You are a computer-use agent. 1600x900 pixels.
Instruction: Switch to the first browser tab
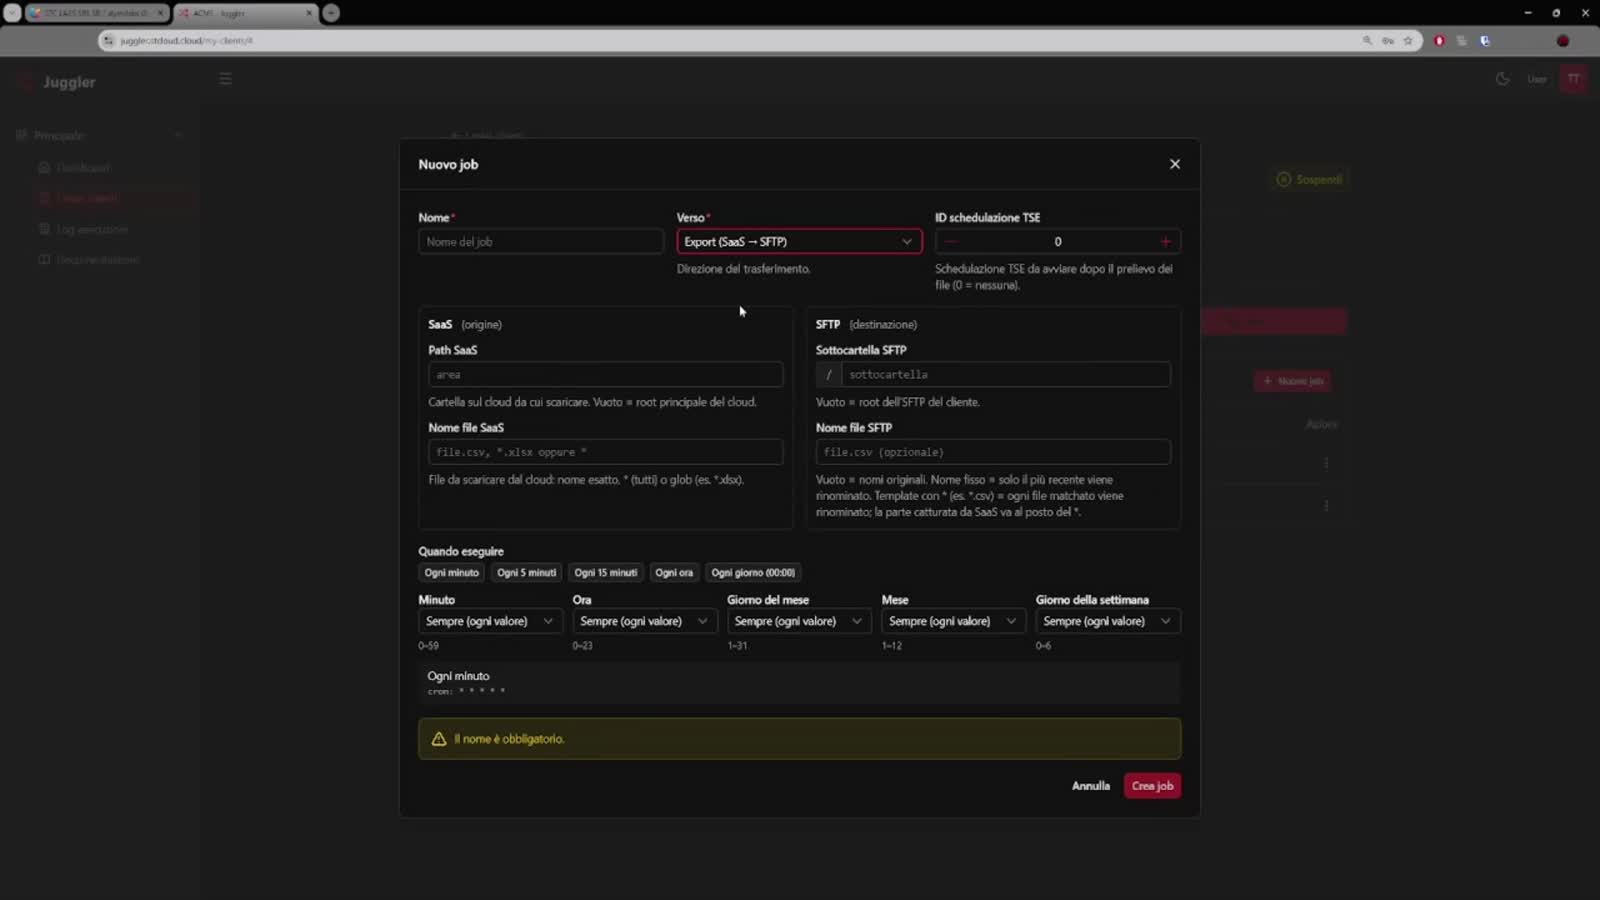point(97,13)
